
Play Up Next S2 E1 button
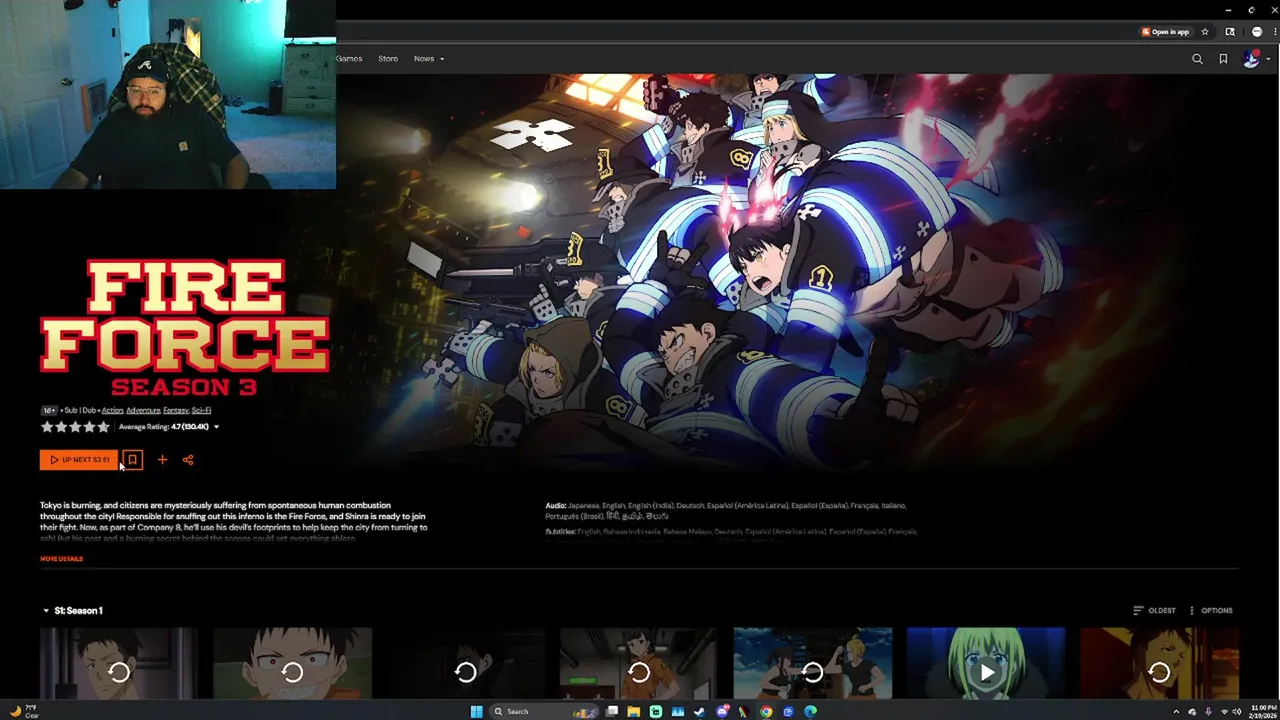point(79,460)
